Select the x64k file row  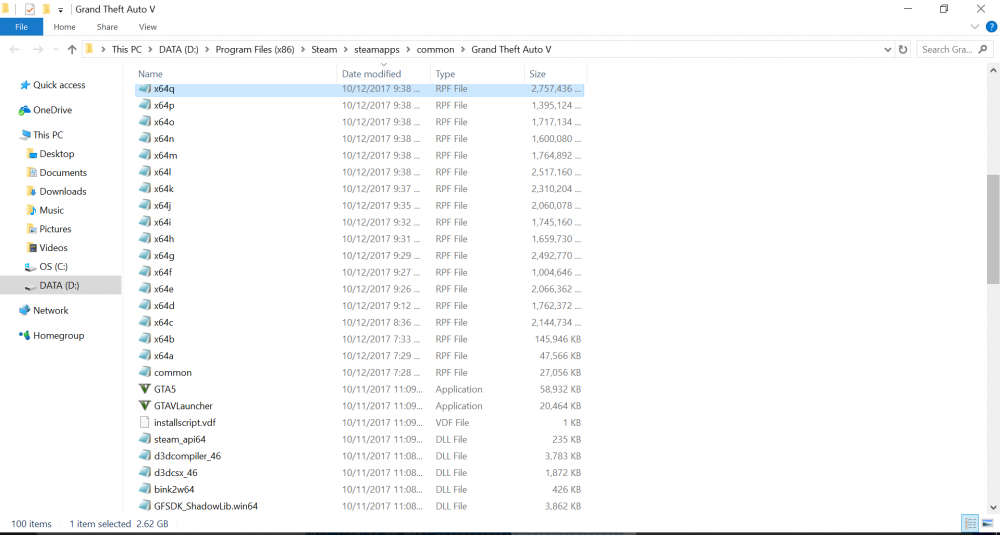pos(360,189)
